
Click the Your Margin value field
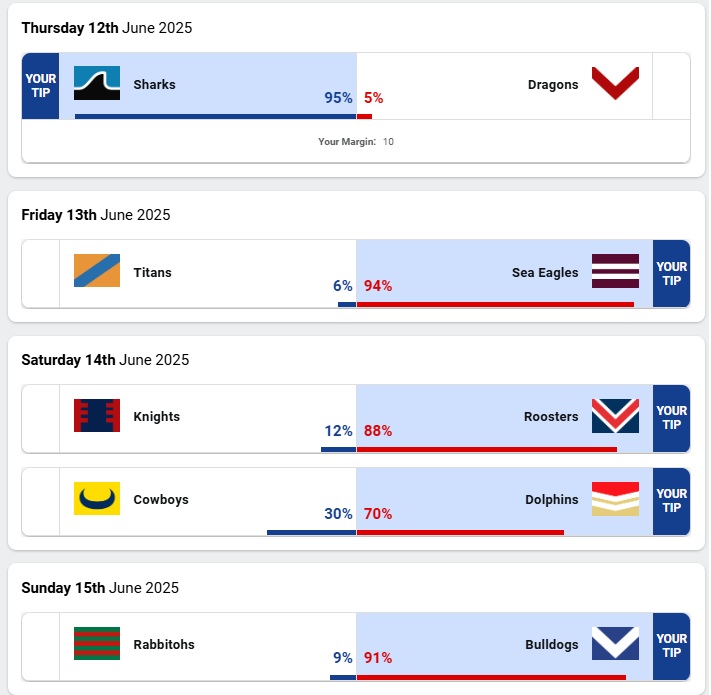click(x=388, y=142)
